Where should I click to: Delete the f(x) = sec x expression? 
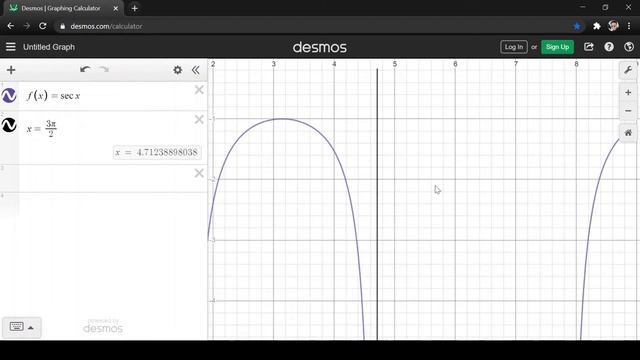[199, 90]
